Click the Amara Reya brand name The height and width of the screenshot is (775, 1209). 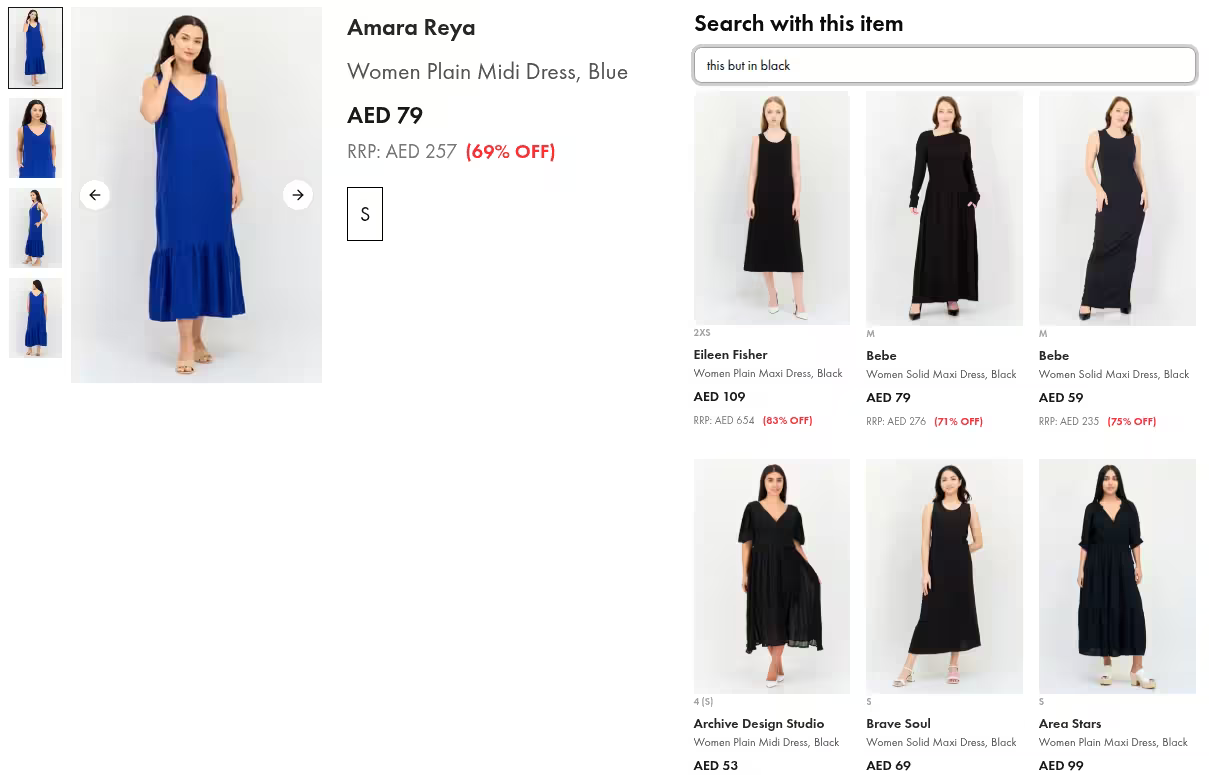(x=411, y=27)
